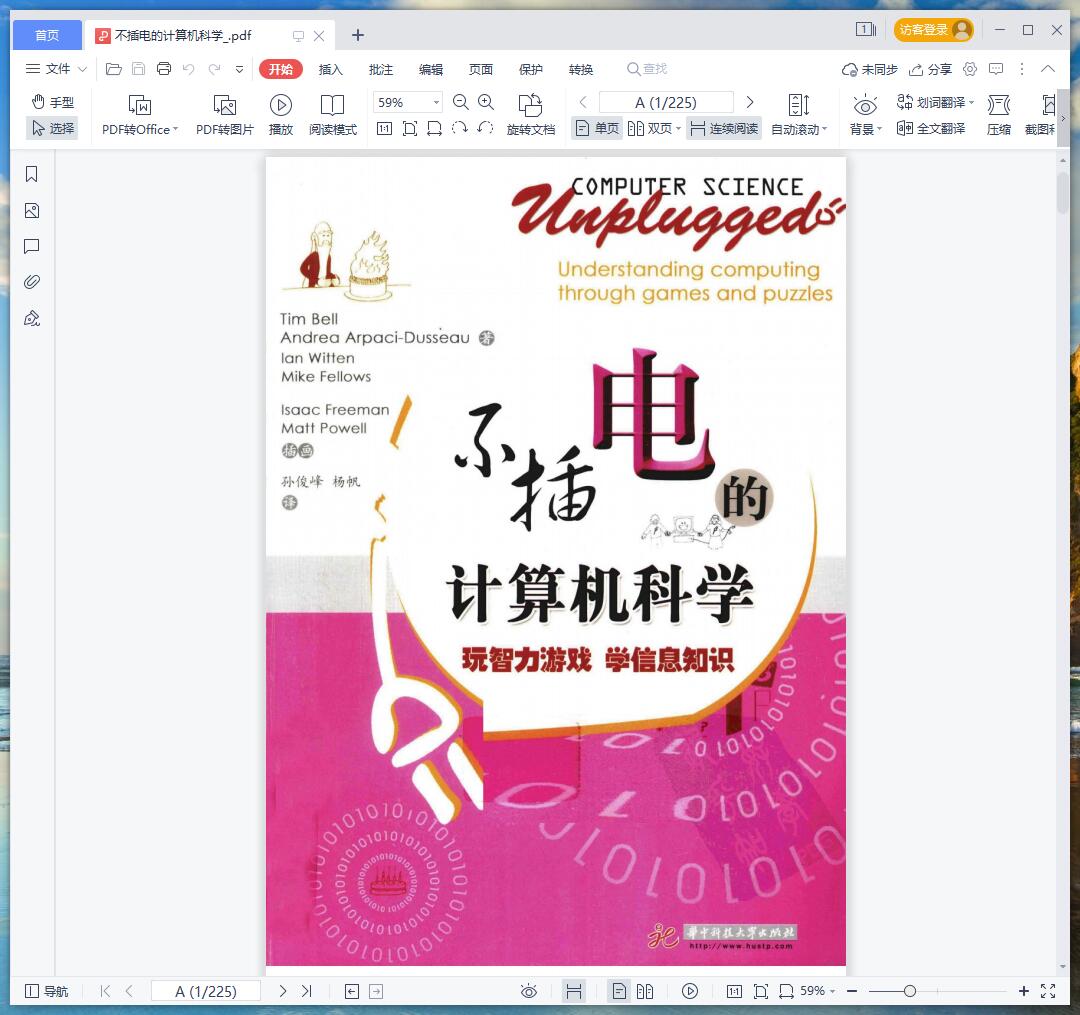Open background options (背景)
This screenshot has width=1080, height=1015.
[x=865, y=115]
